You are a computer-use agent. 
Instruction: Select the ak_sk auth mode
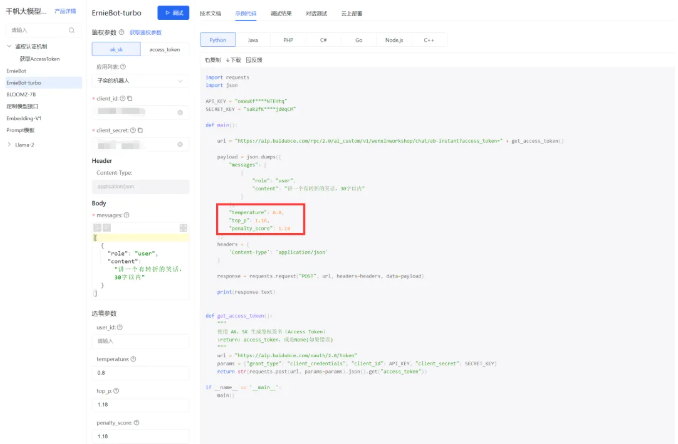tap(116, 49)
